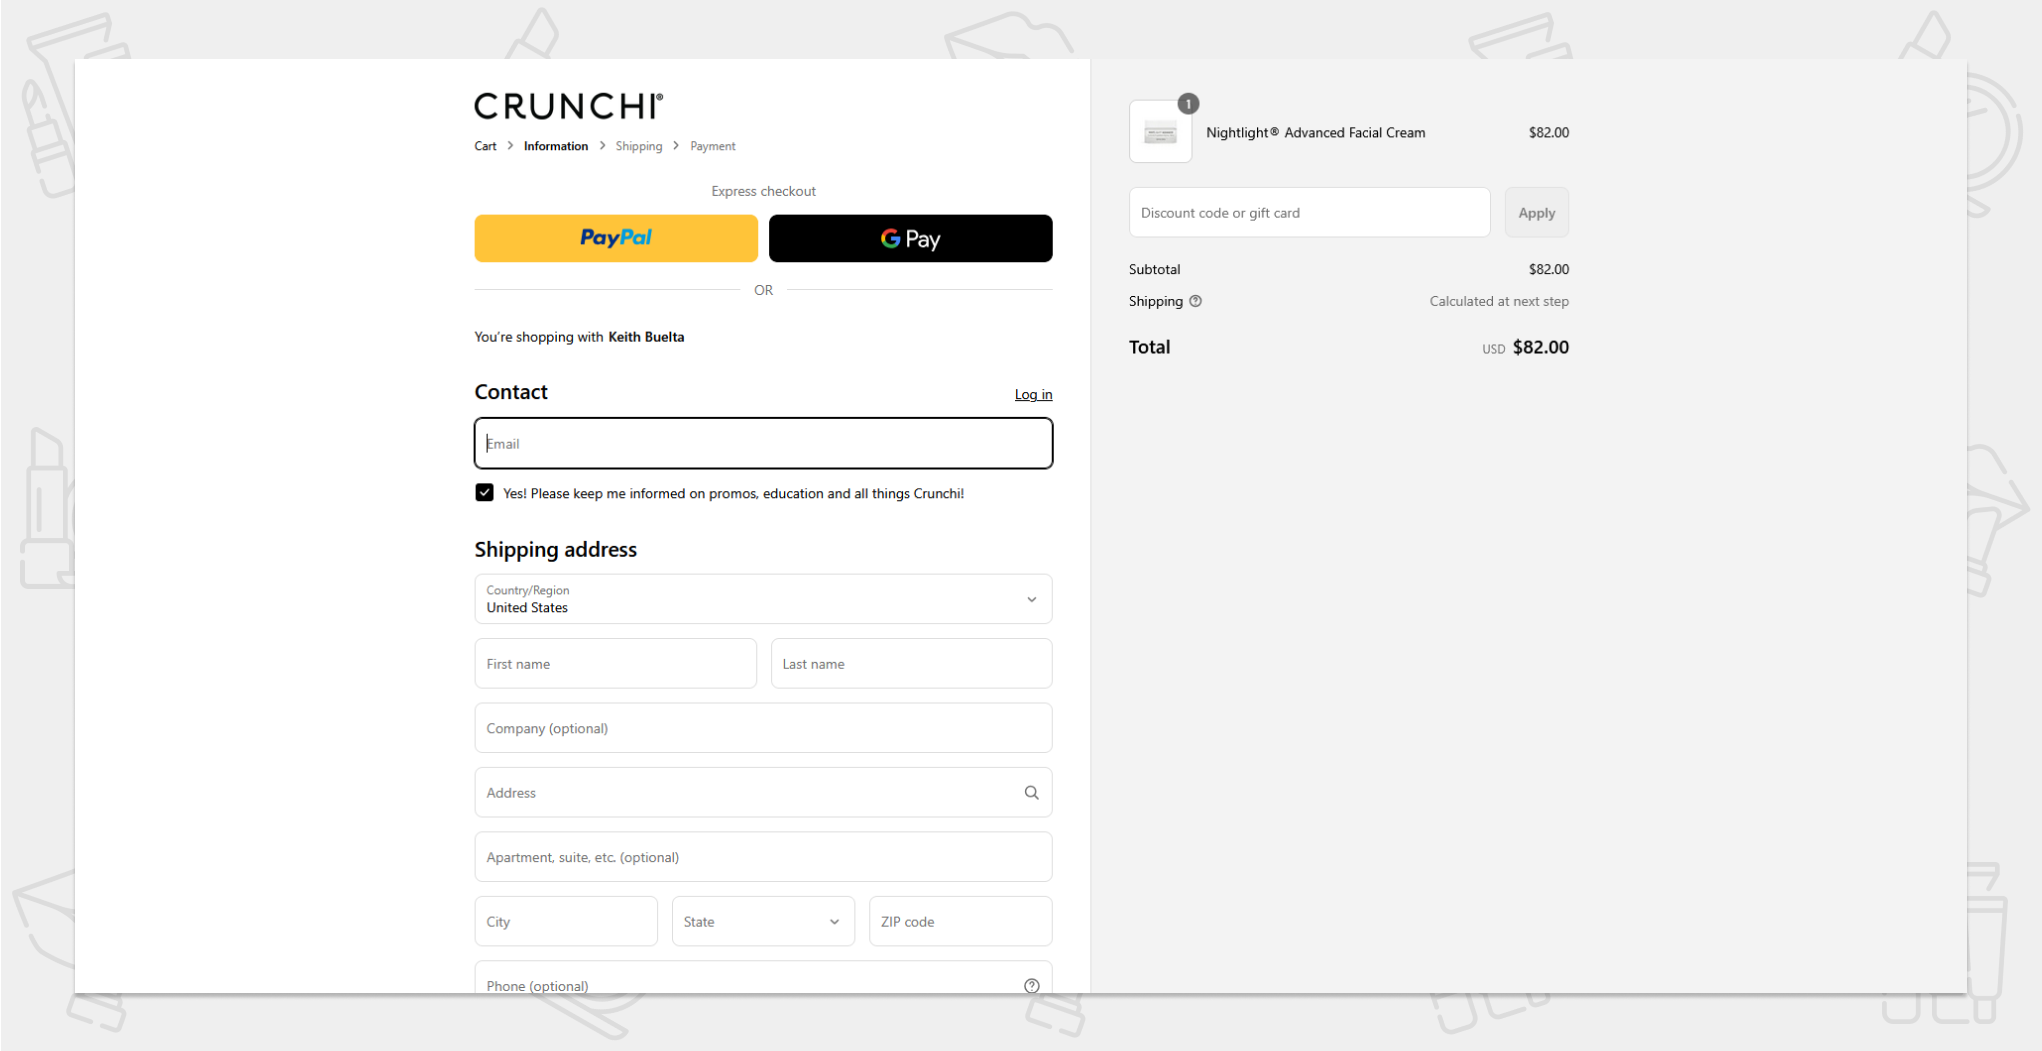
Task: Apply the discount code
Action: [x=1536, y=213]
